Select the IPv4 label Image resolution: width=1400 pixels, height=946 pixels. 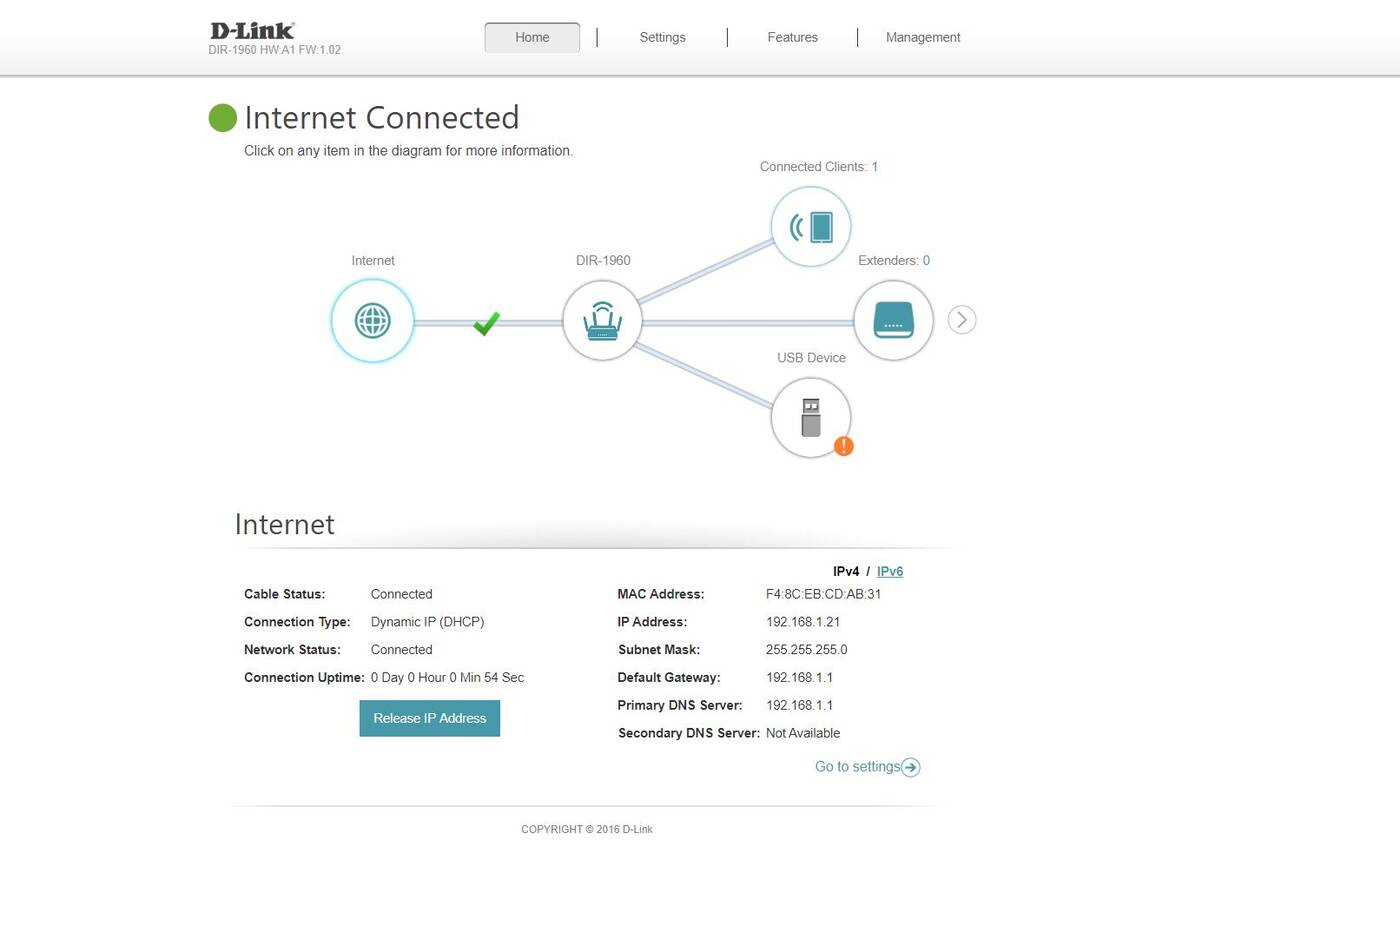[846, 571]
